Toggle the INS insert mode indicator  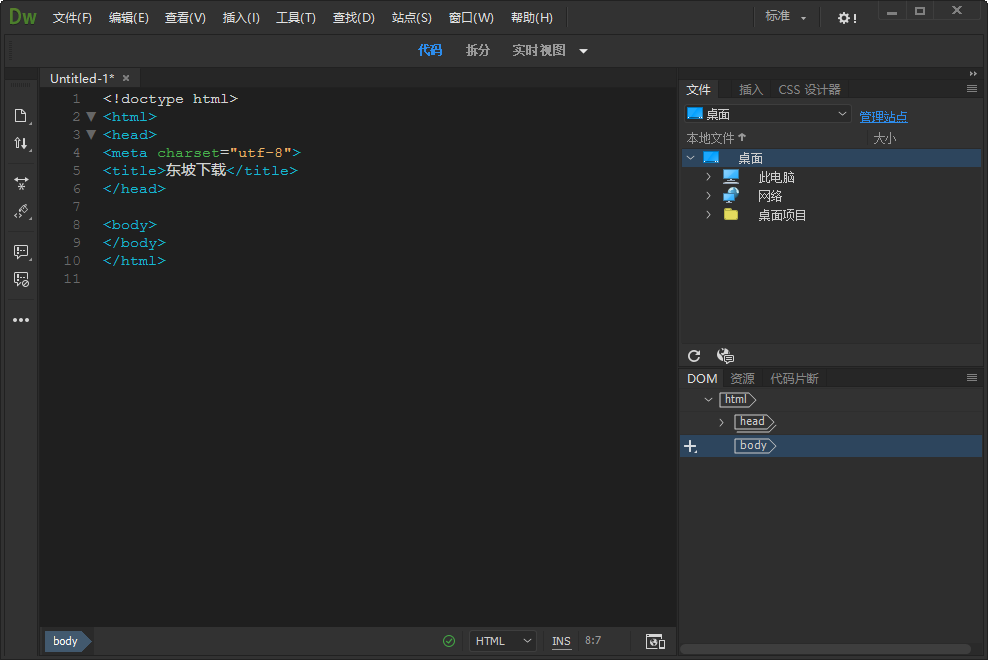tap(561, 641)
